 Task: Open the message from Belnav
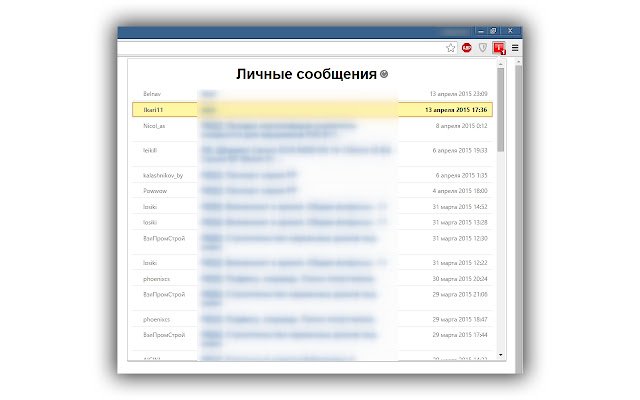[x=312, y=94]
